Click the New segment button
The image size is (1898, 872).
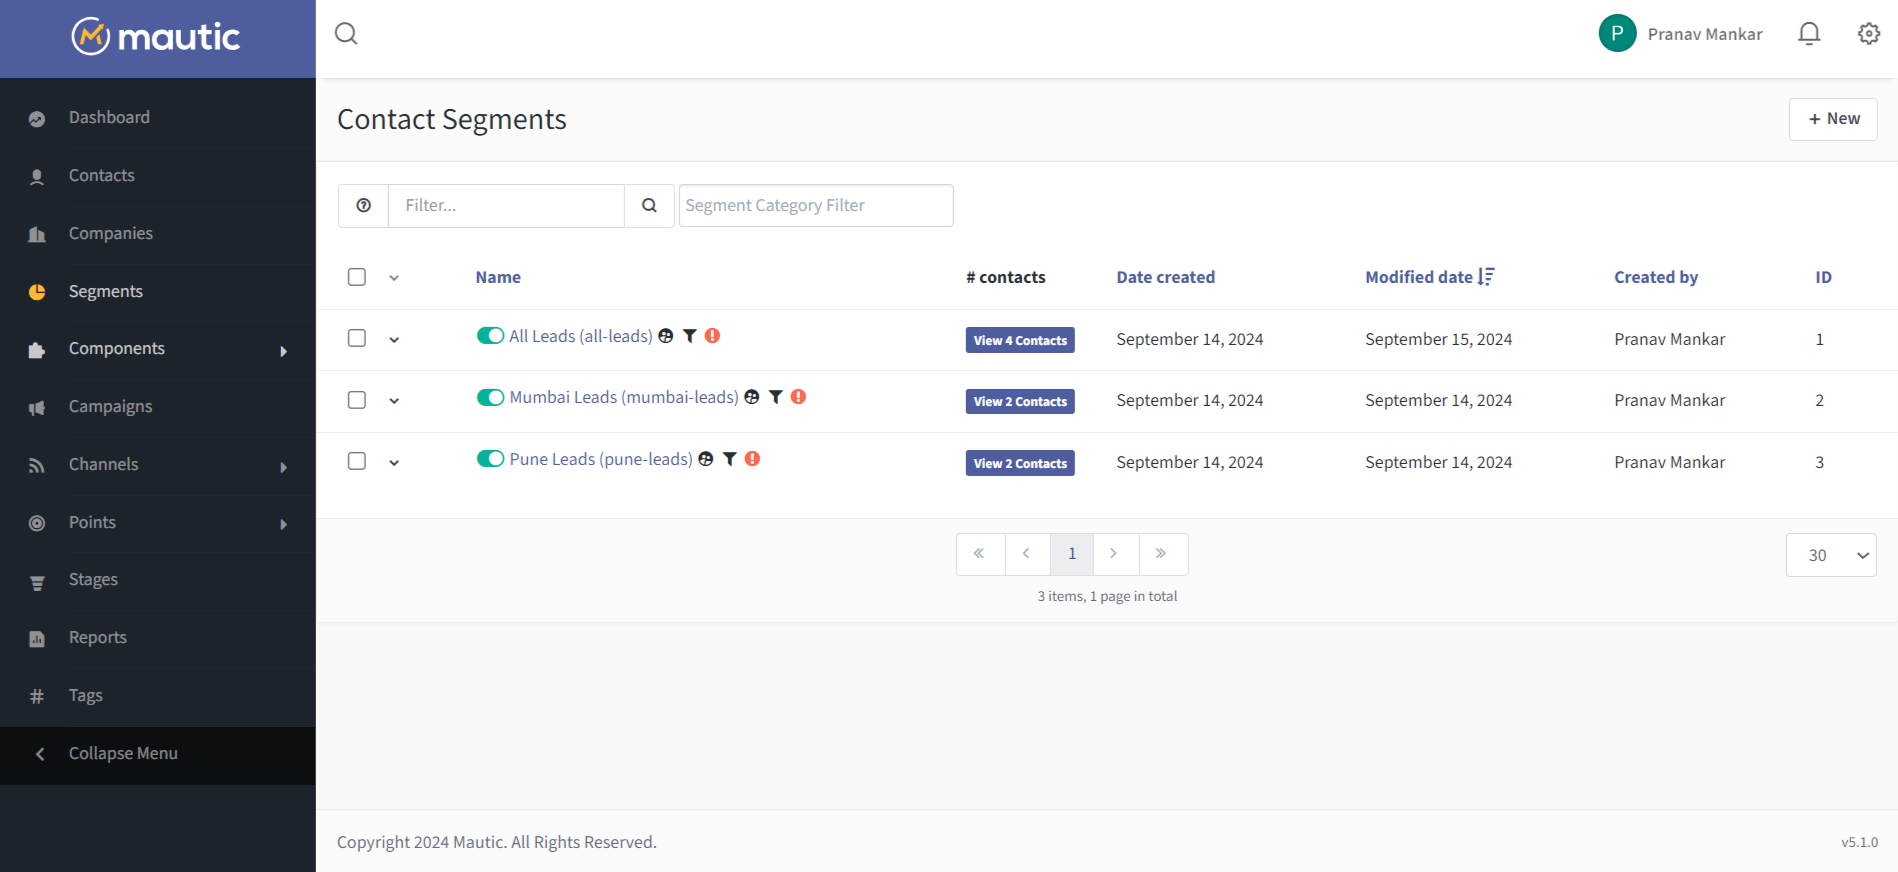[1832, 119]
